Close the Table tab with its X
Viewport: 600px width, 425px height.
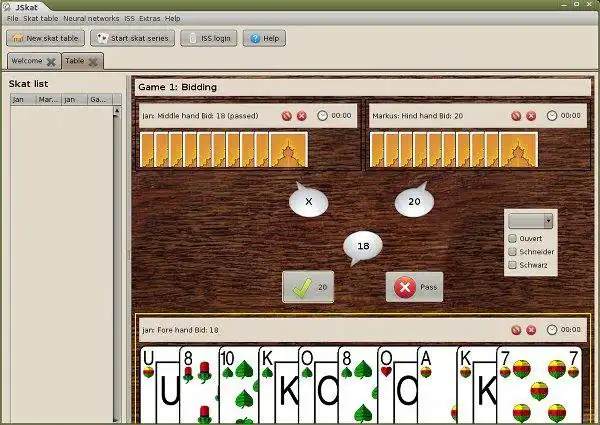coord(93,62)
